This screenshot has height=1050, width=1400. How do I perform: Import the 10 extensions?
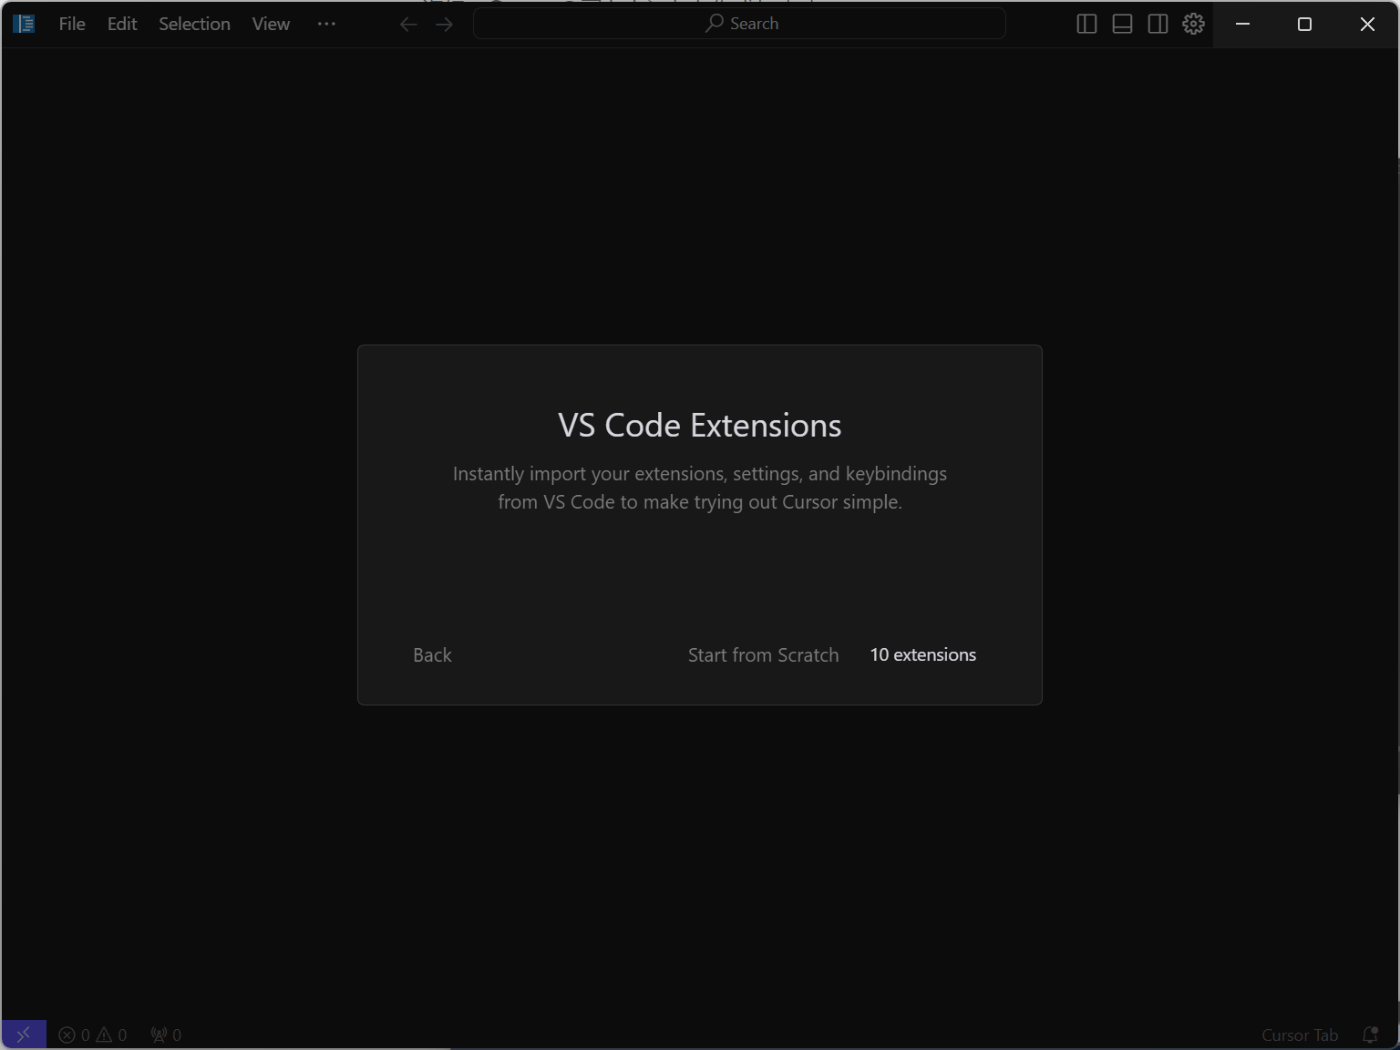pyautogui.click(x=923, y=655)
